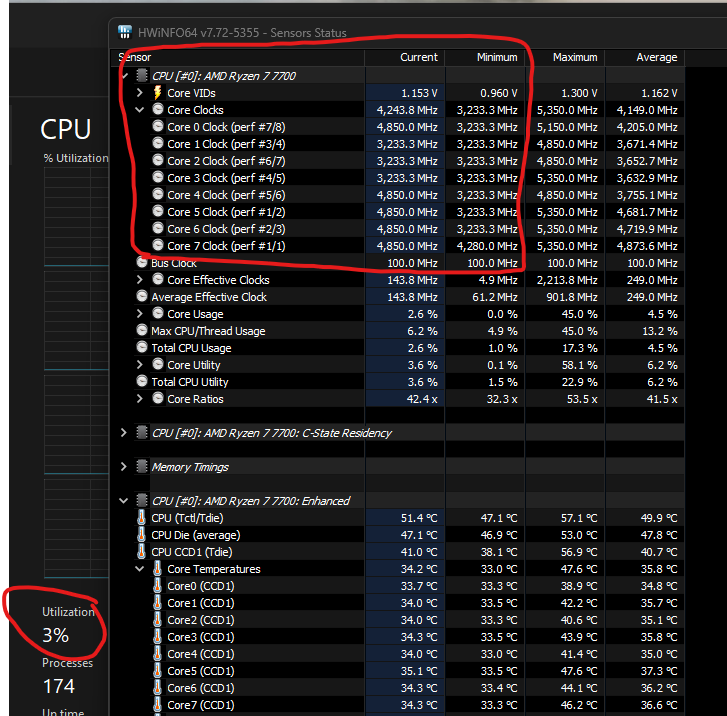
Task: Expand the Core Effective Clocks row
Action: click(140, 280)
